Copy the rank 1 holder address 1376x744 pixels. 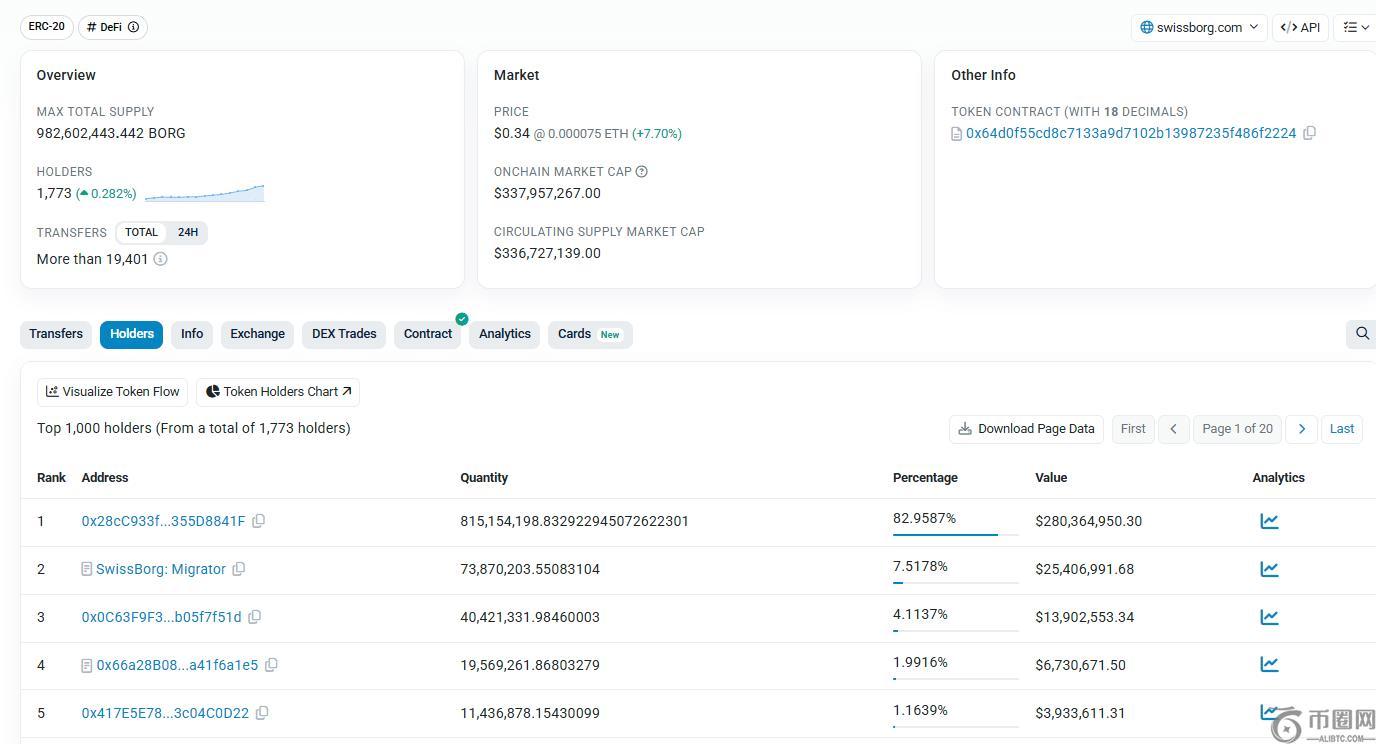tap(259, 521)
